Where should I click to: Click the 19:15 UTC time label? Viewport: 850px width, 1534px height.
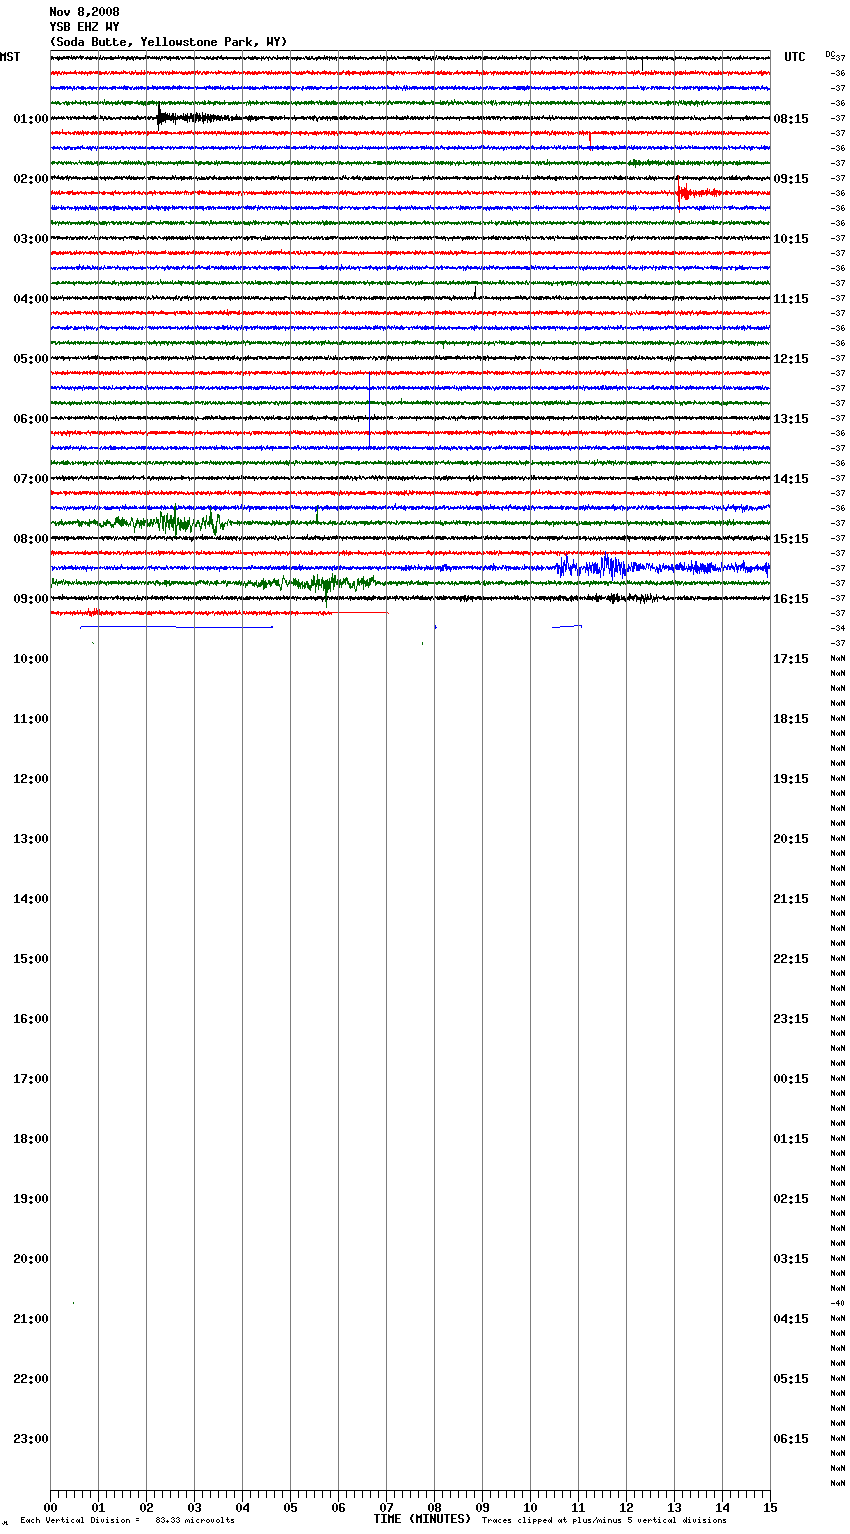click(791, 779)
